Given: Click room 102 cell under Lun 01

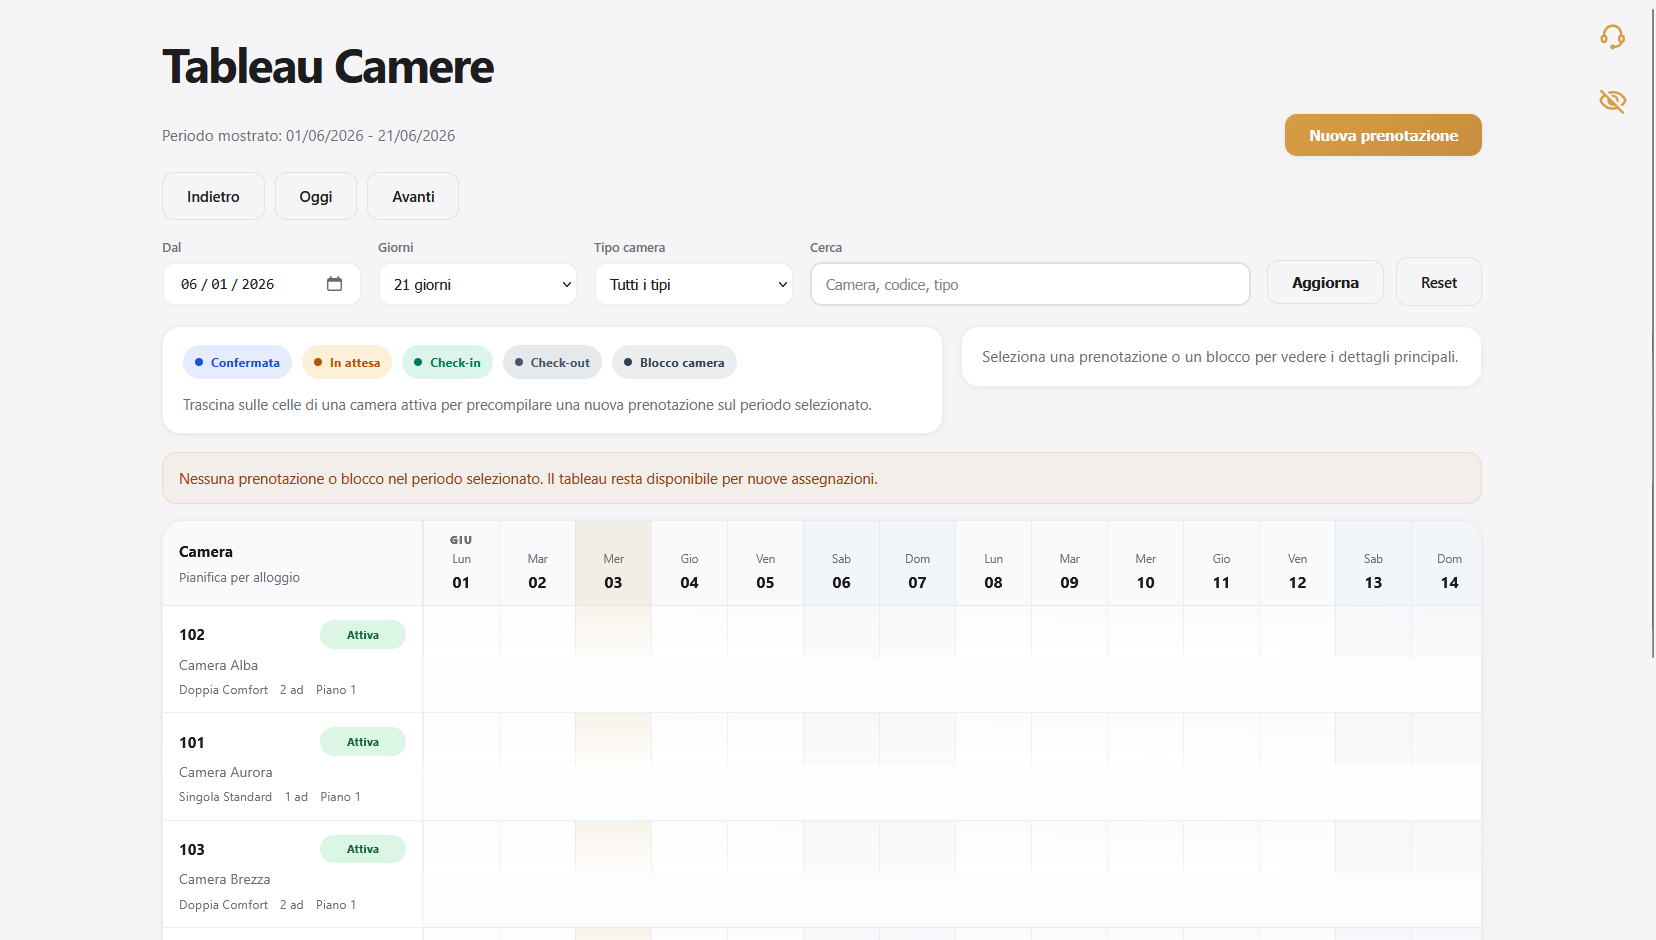Looking at the screenshot, I should tap(461, 632).
